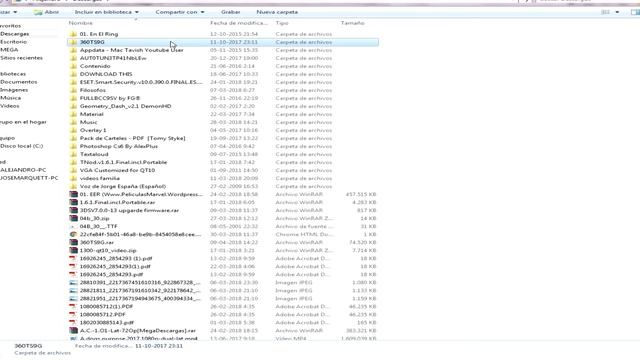
Task: Select the Contenido folder name
Action: (95, 66)
